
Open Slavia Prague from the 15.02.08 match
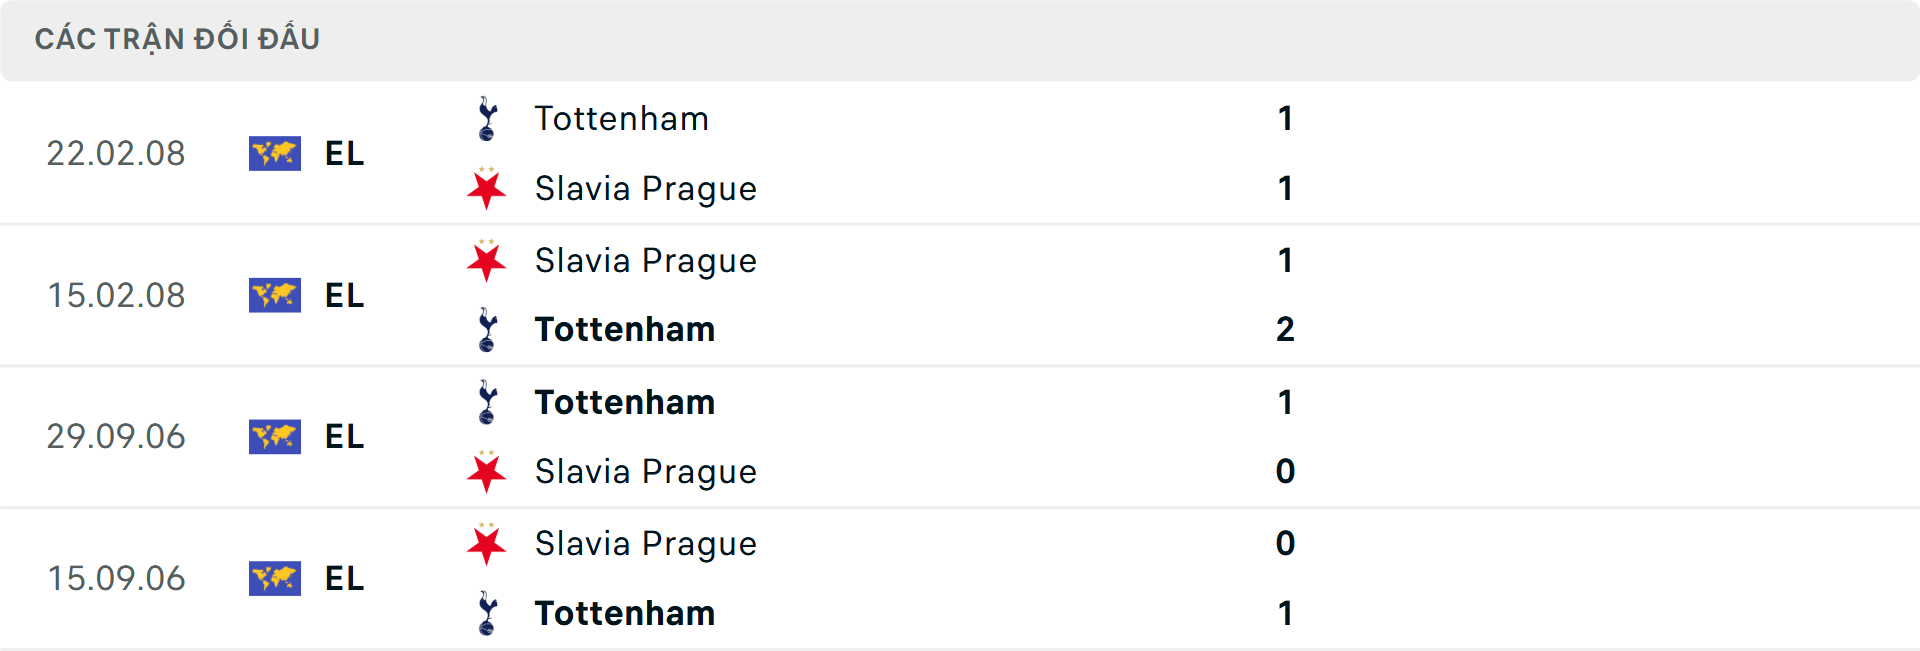(x=646, y=260)
